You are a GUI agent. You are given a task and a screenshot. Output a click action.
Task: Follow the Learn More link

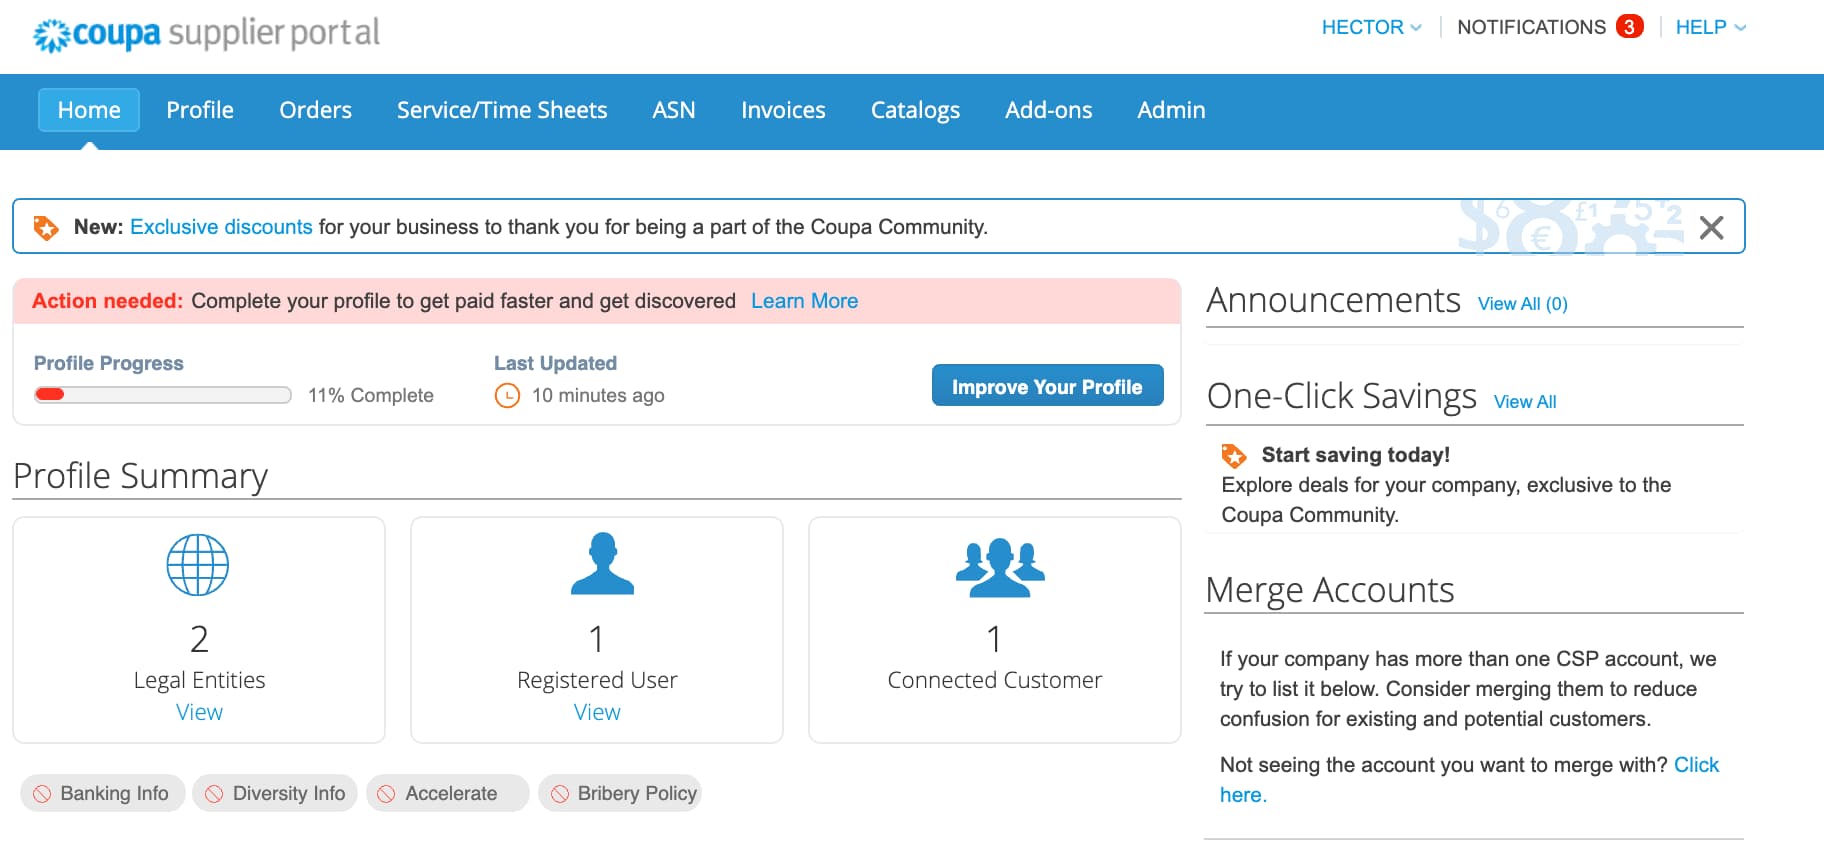[x=804, y=301]
